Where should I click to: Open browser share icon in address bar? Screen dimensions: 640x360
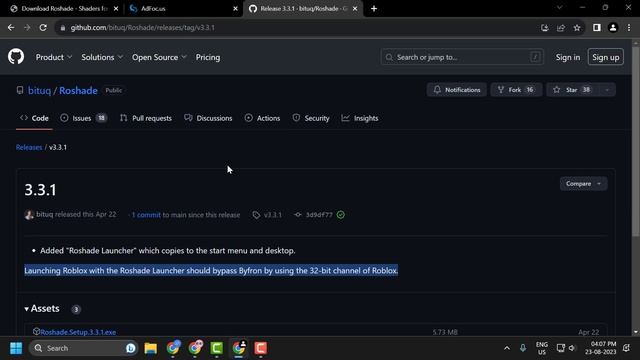pos(561,28)
